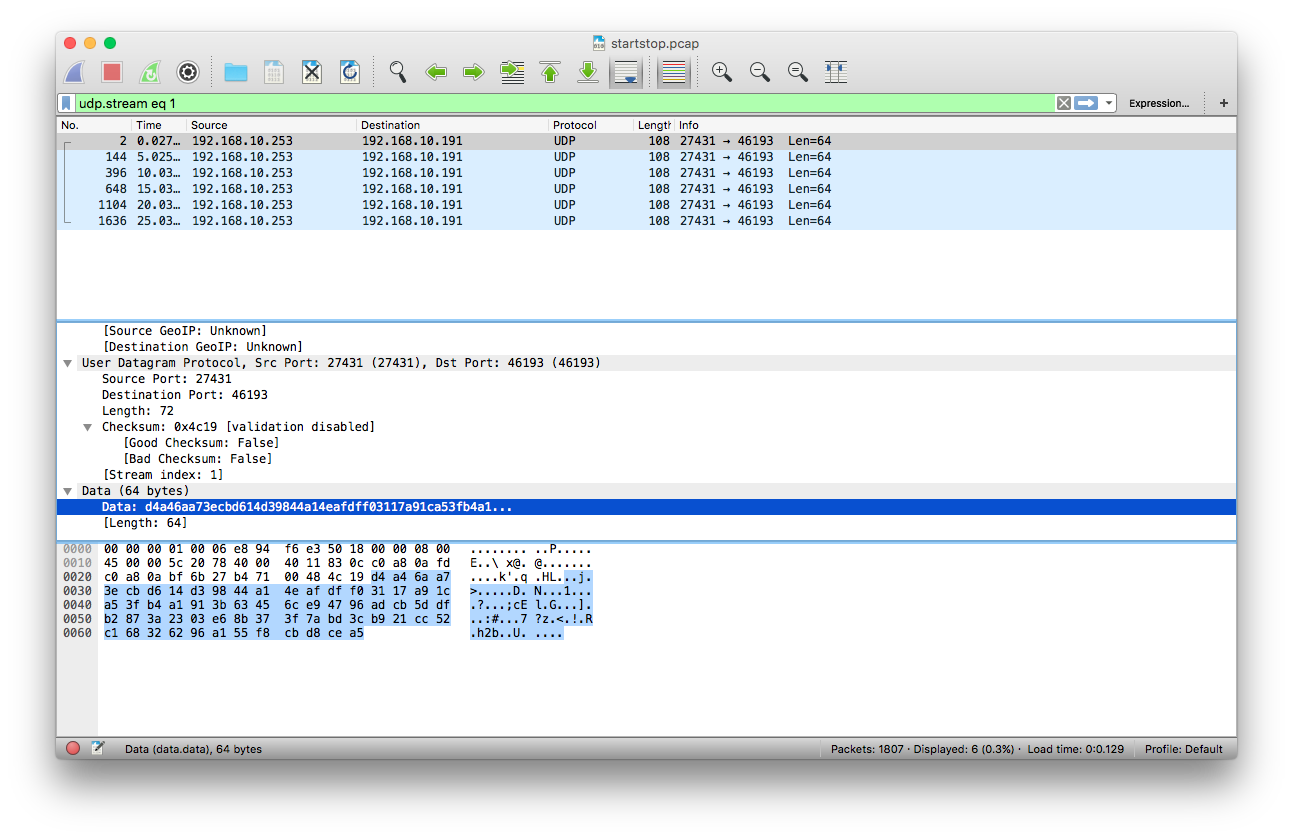Select packet number 2 row
The width and height of the screenshot is (1293, 839).
[x=646, y=141]
